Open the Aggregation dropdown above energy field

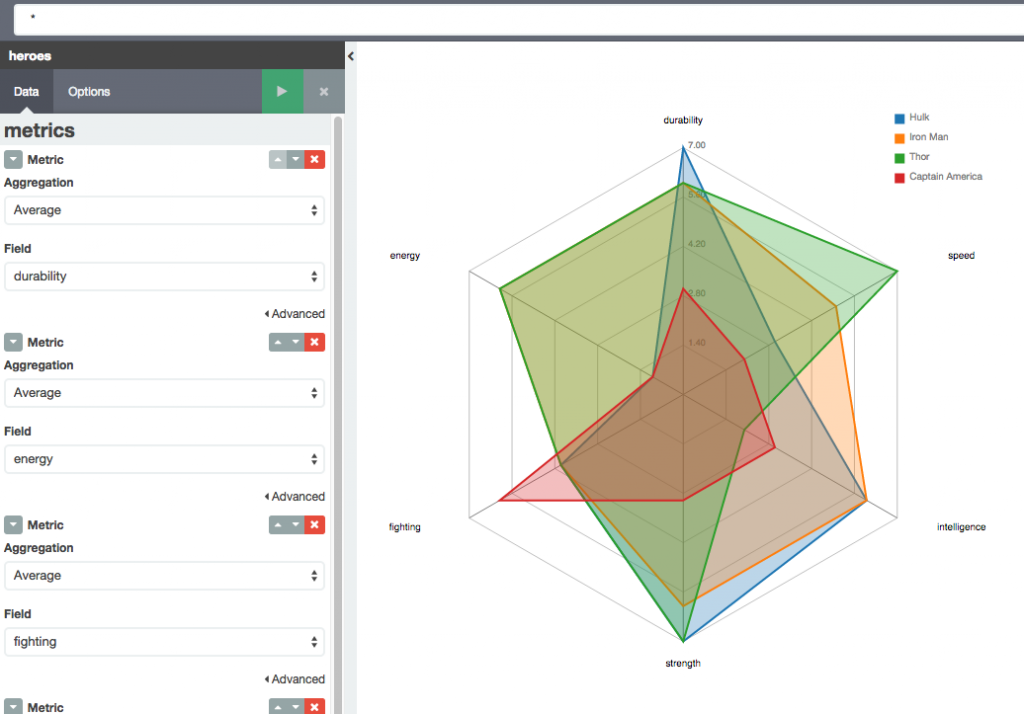tap(165, 393)
